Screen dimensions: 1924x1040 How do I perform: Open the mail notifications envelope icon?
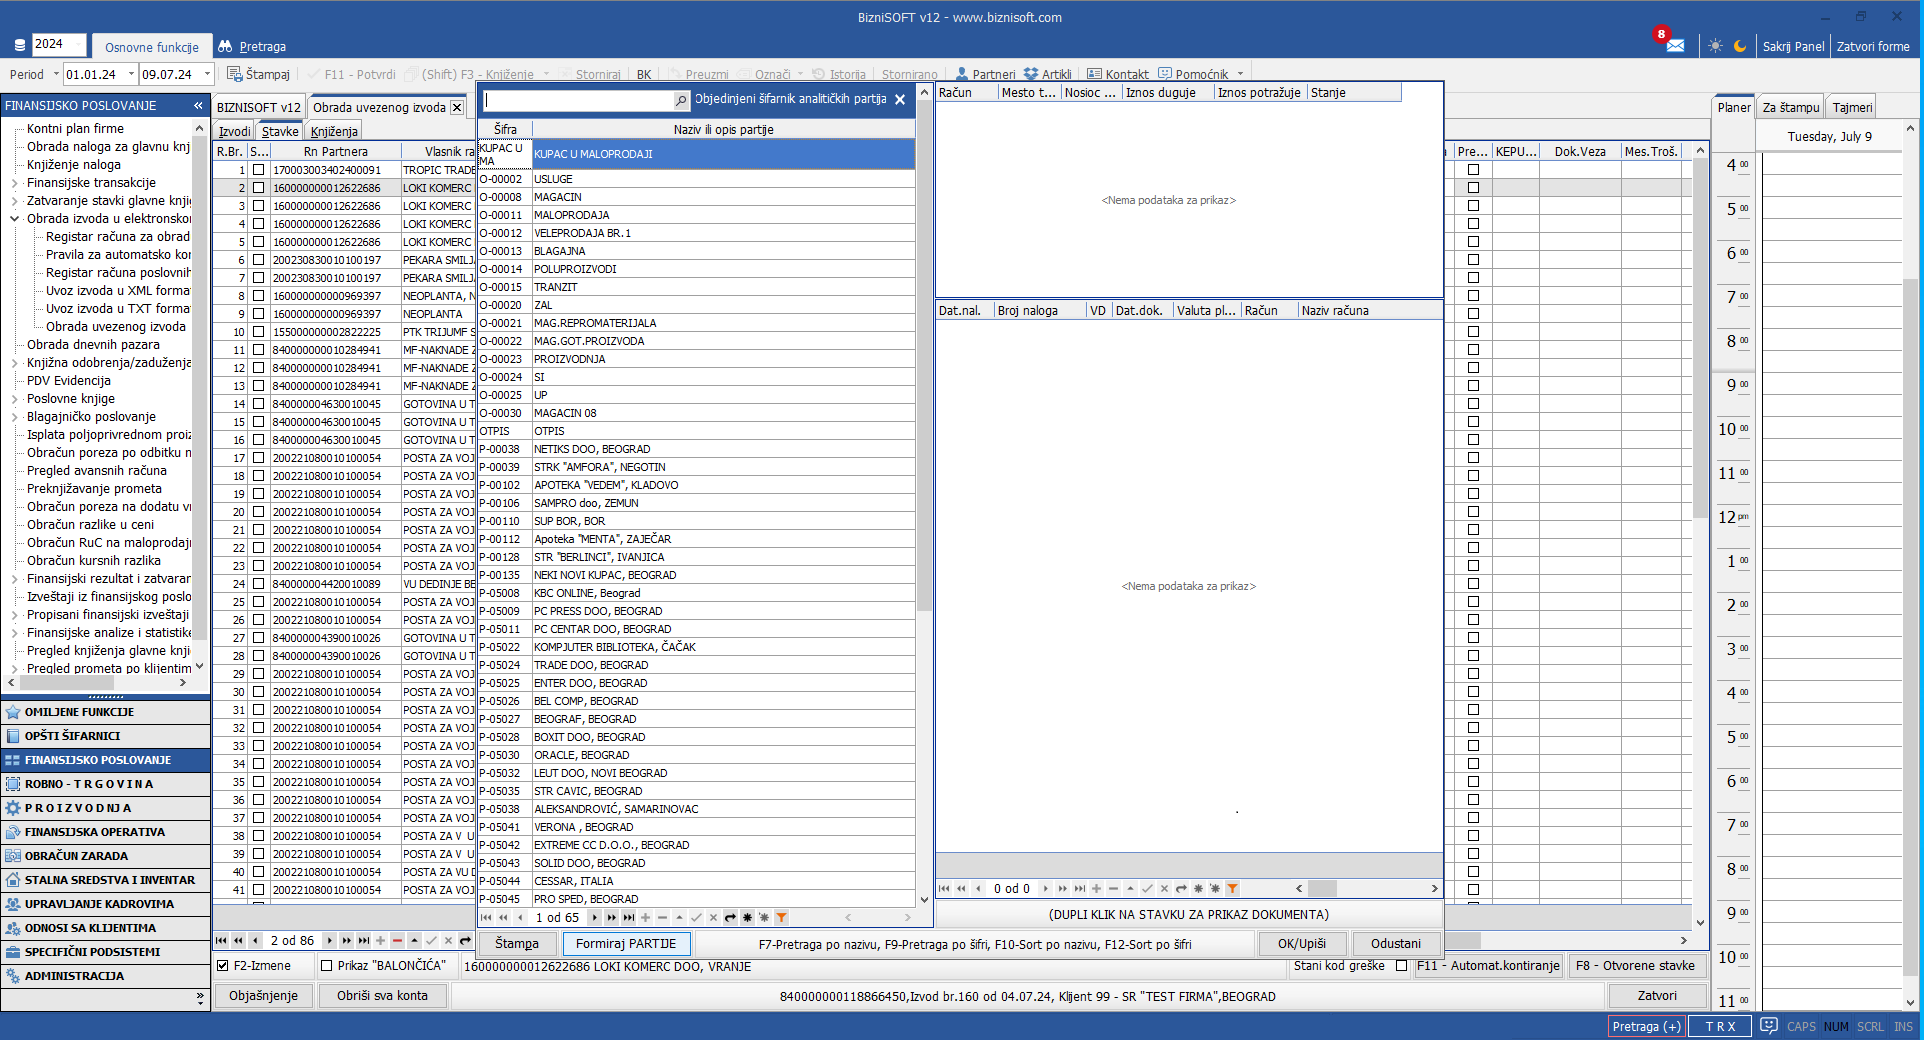[x=1675, y=46]
